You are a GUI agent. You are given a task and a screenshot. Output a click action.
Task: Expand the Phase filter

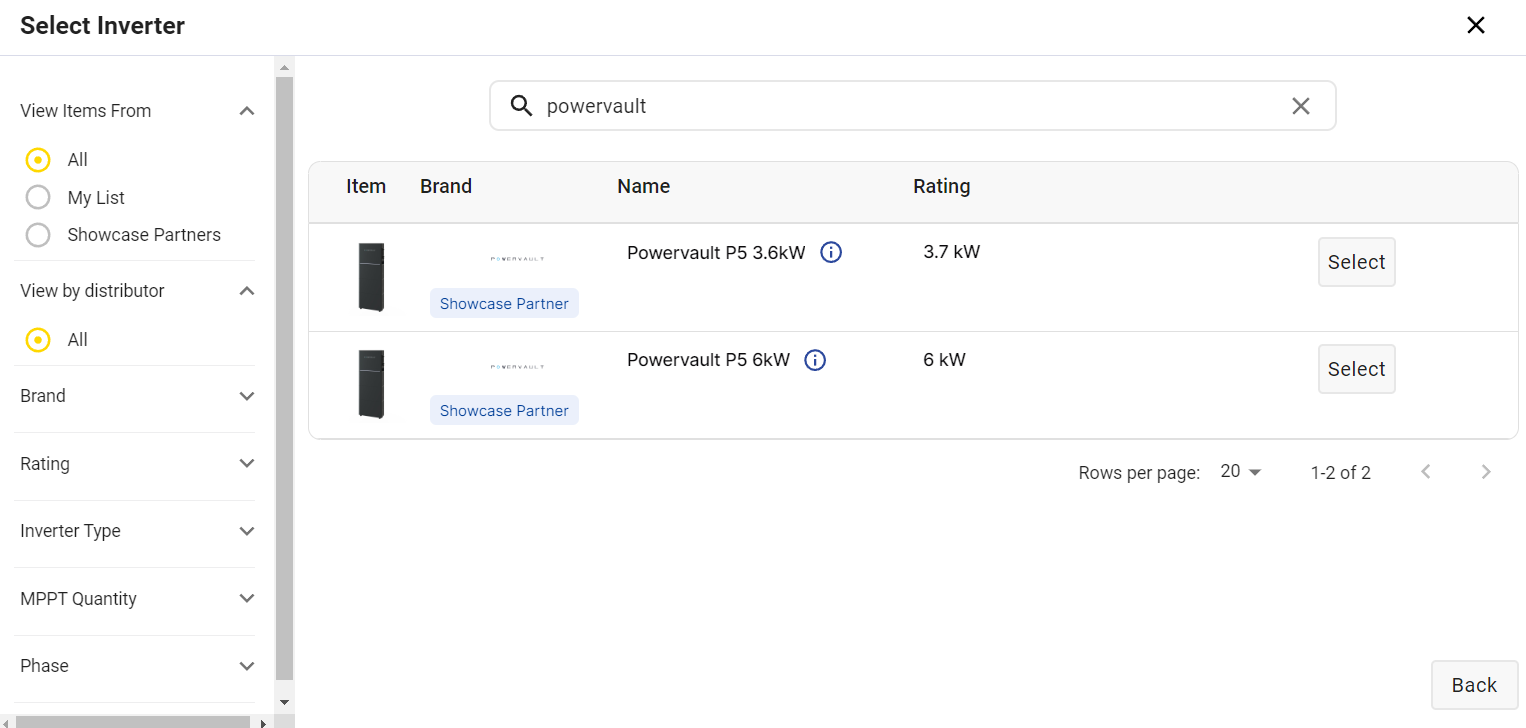tap(247, 666)
